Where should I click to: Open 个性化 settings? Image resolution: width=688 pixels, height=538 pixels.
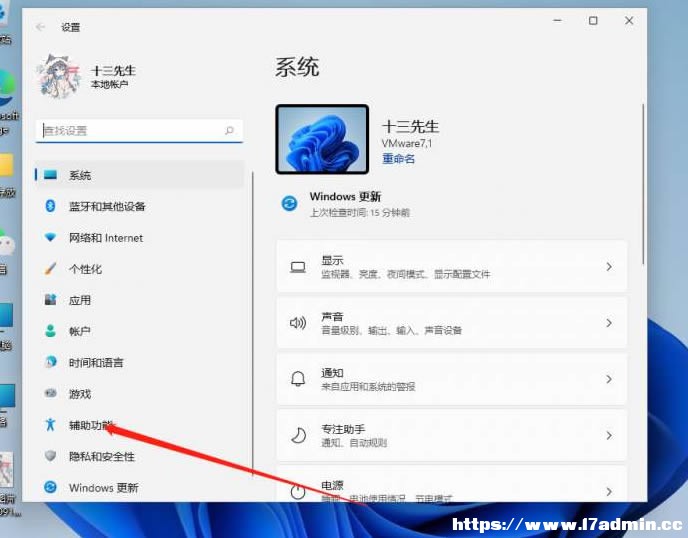(139, 269)
